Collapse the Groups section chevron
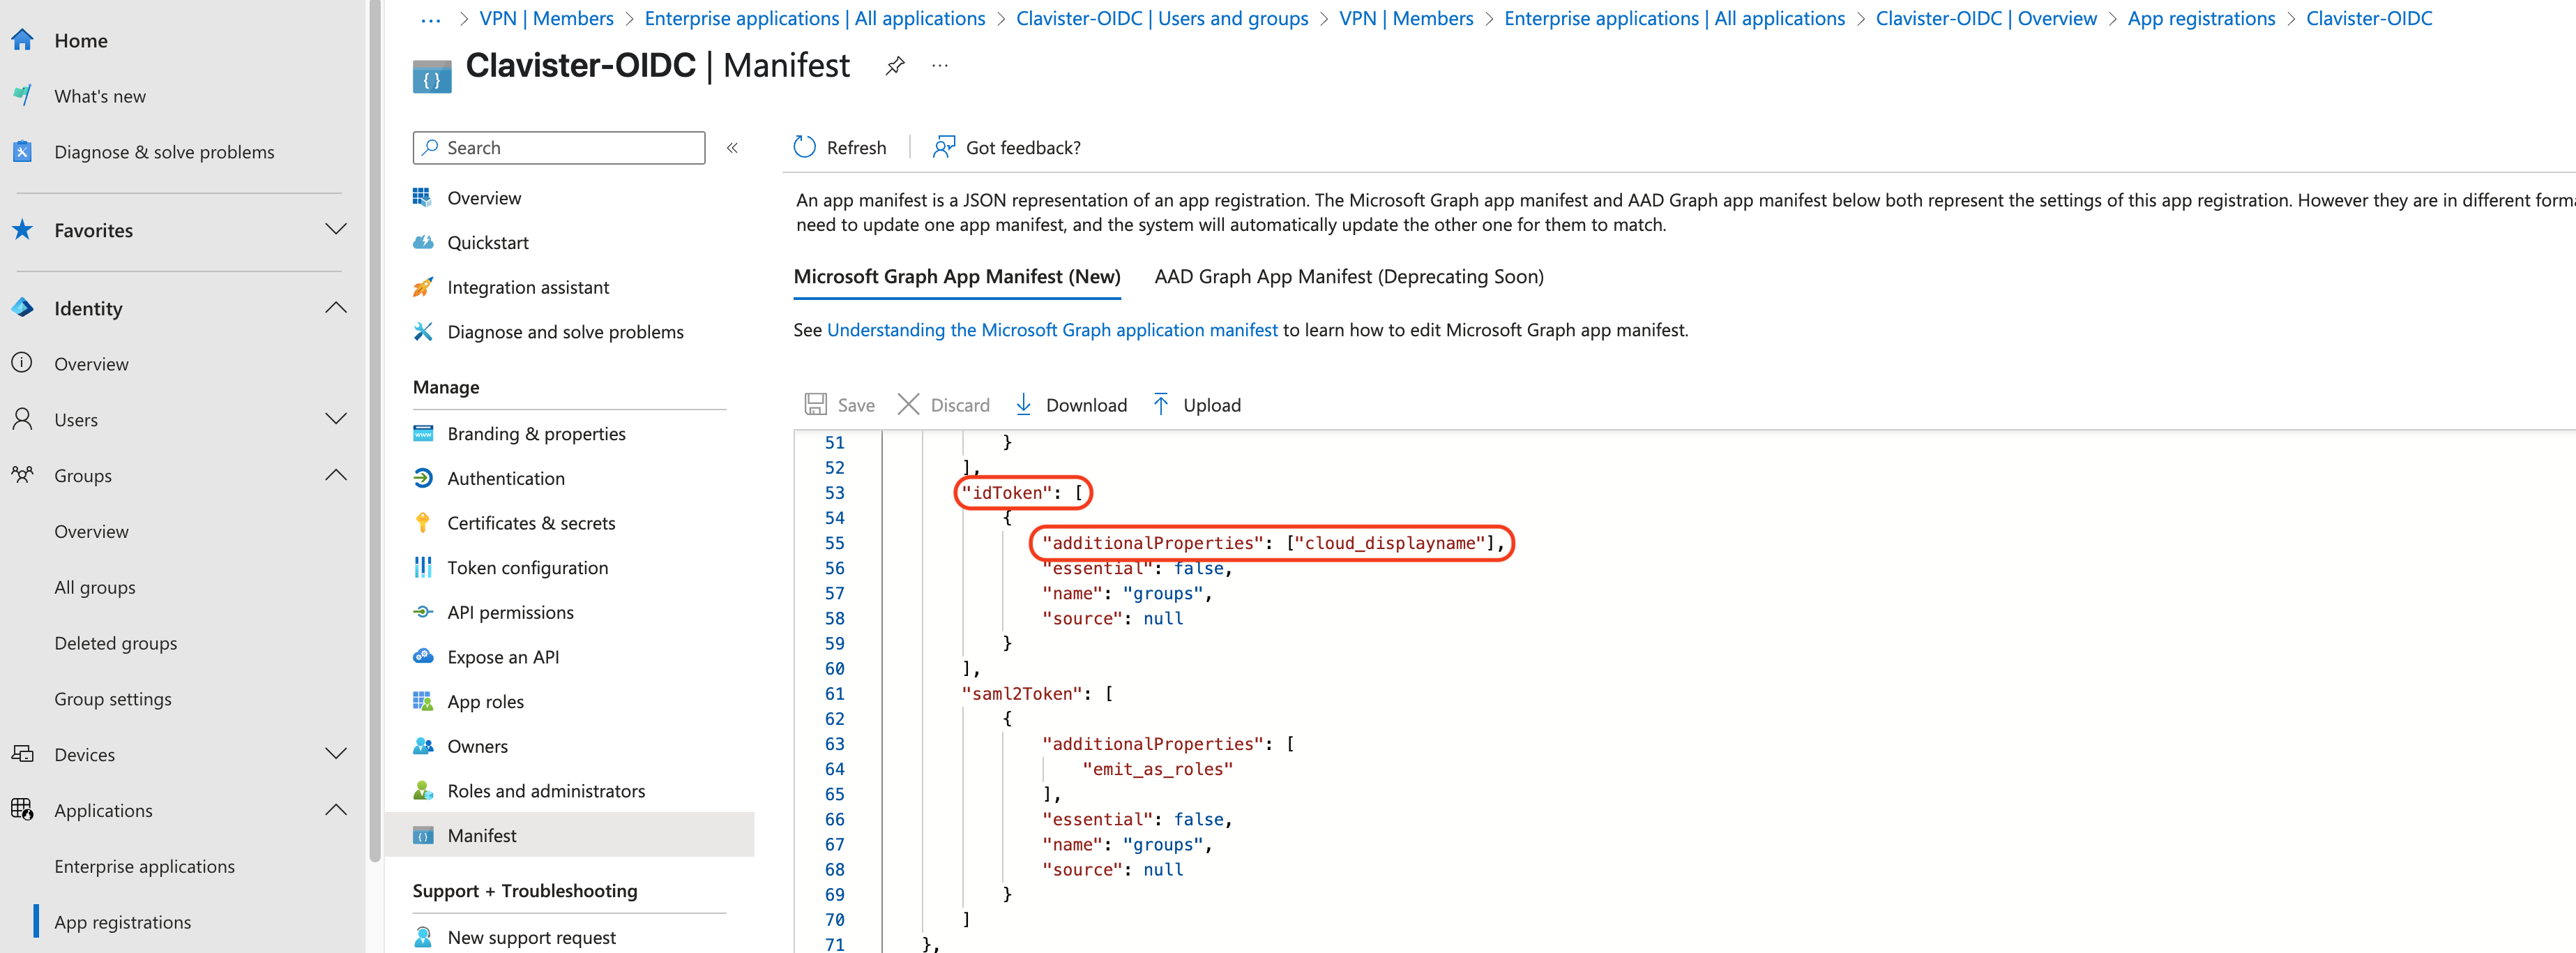This screenshot has width=2576, height=953. click(336, 474)
